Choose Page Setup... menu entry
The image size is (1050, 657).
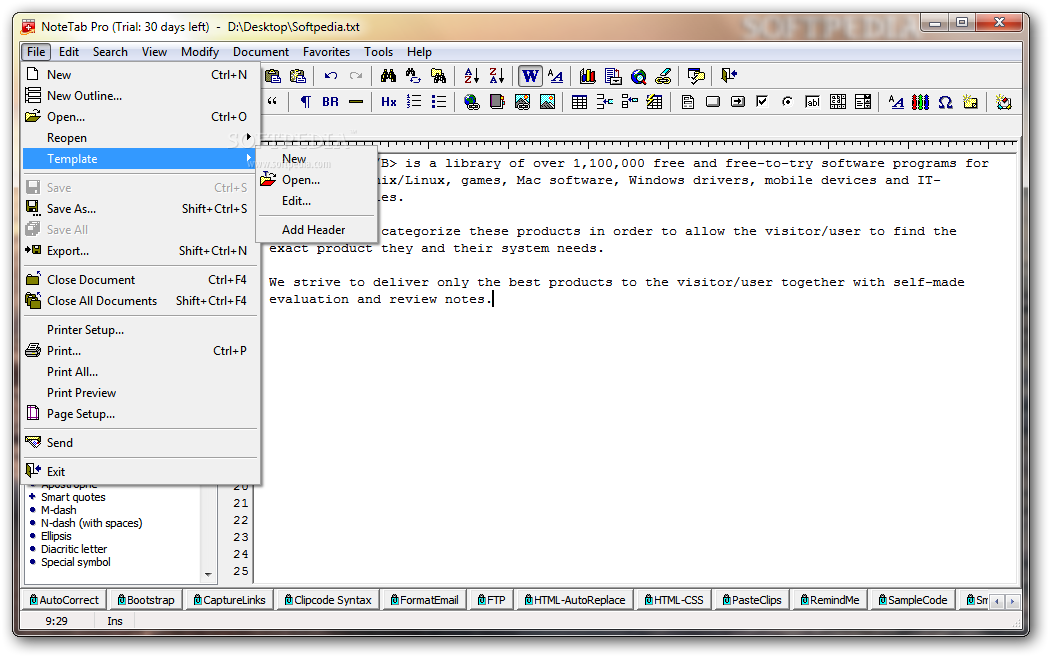141,414
